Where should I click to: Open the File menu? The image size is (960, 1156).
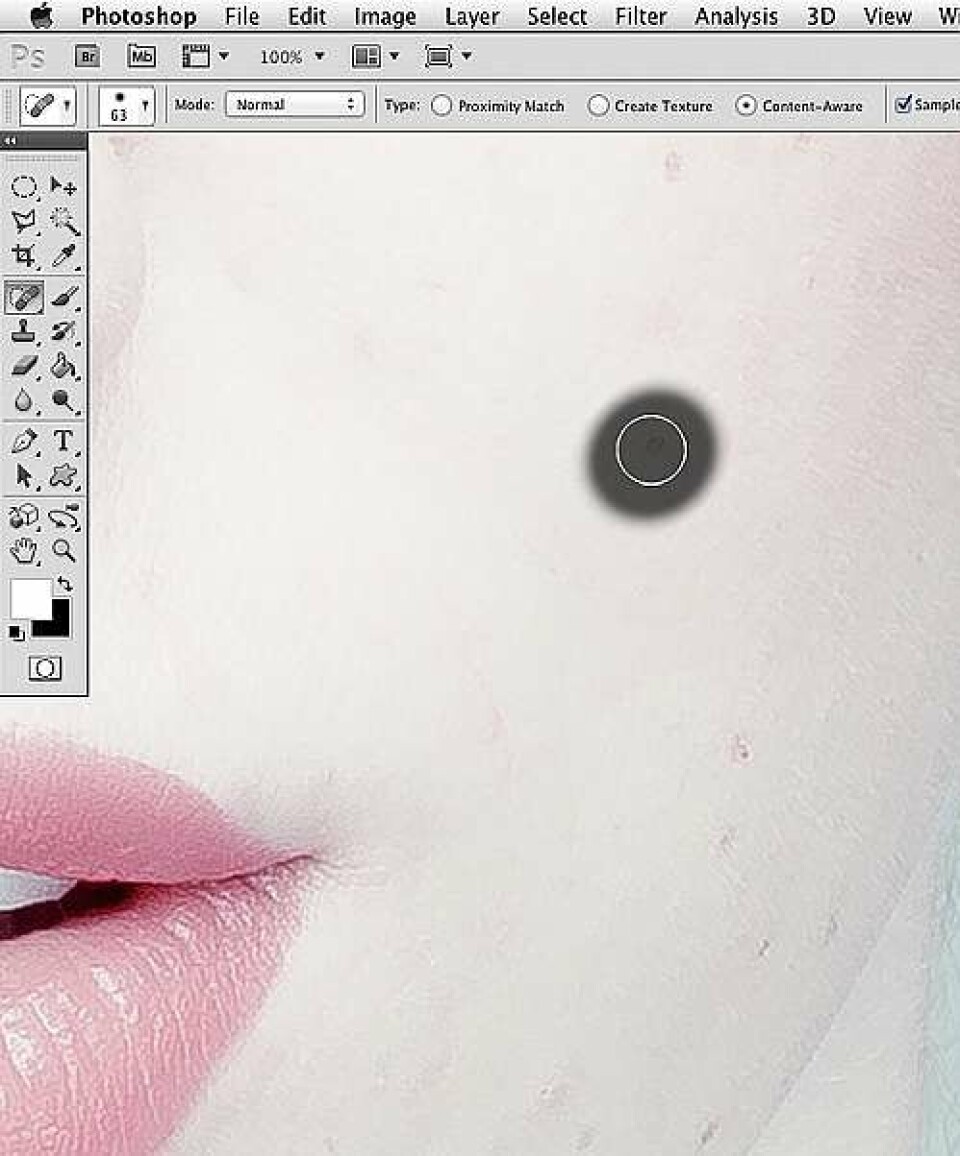[x=242, y=16]
